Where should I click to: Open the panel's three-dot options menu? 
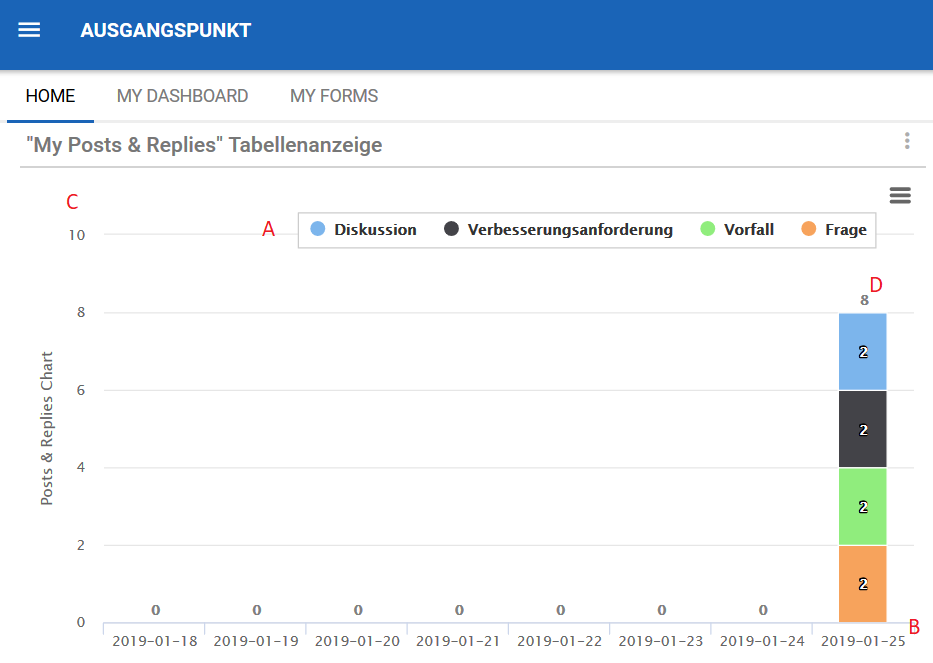(907, 141)
